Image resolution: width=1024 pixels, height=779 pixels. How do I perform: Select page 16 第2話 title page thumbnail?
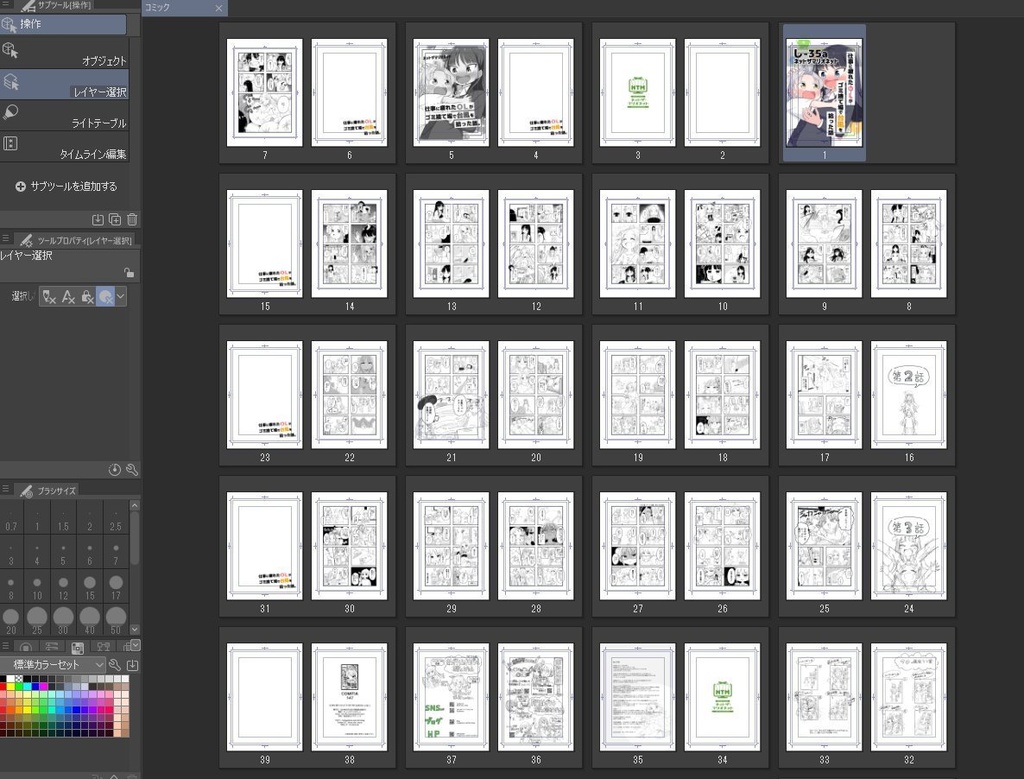click(x=909, y=394)
